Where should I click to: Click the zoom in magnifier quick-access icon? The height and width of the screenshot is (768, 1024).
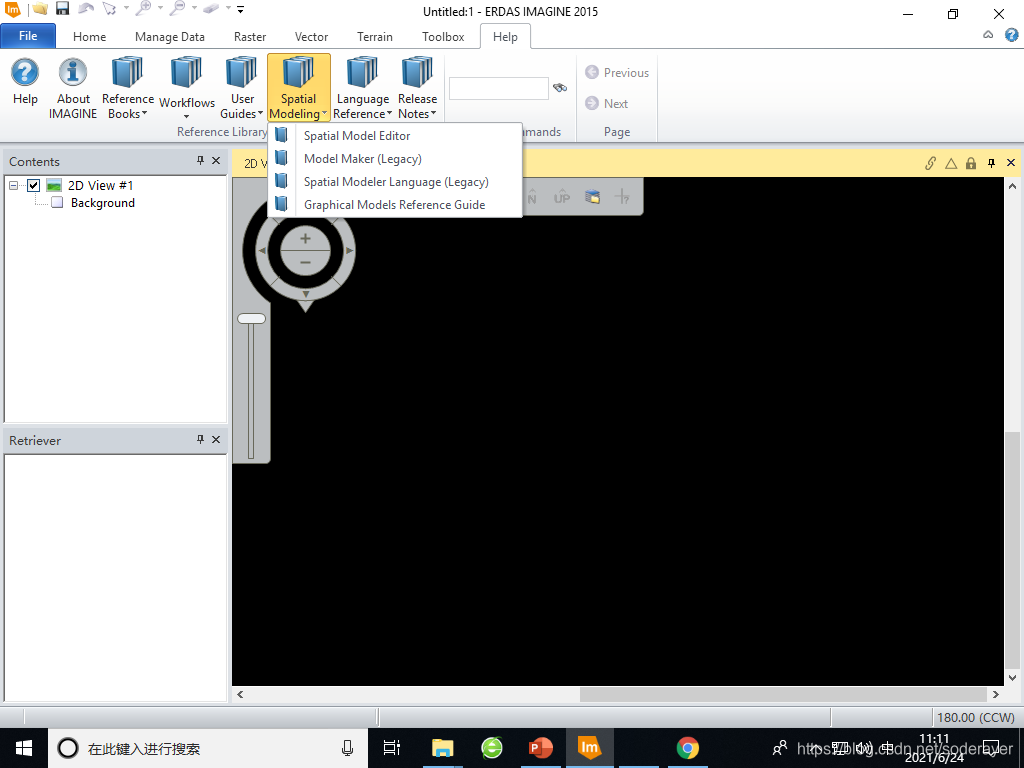144,8
